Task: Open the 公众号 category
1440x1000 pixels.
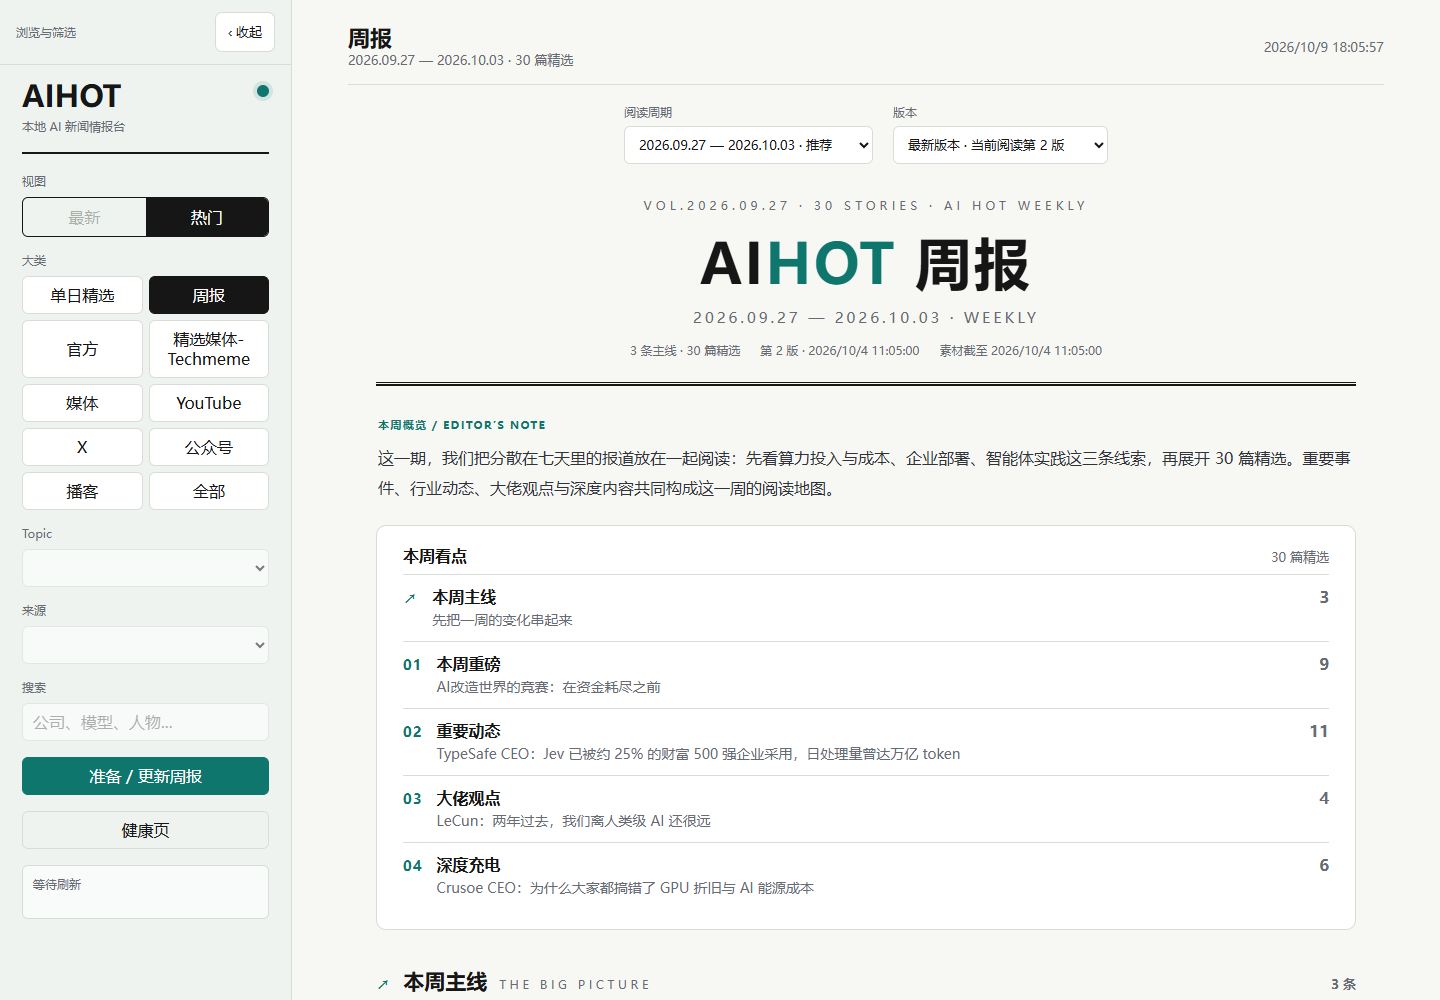Action: 209,447
